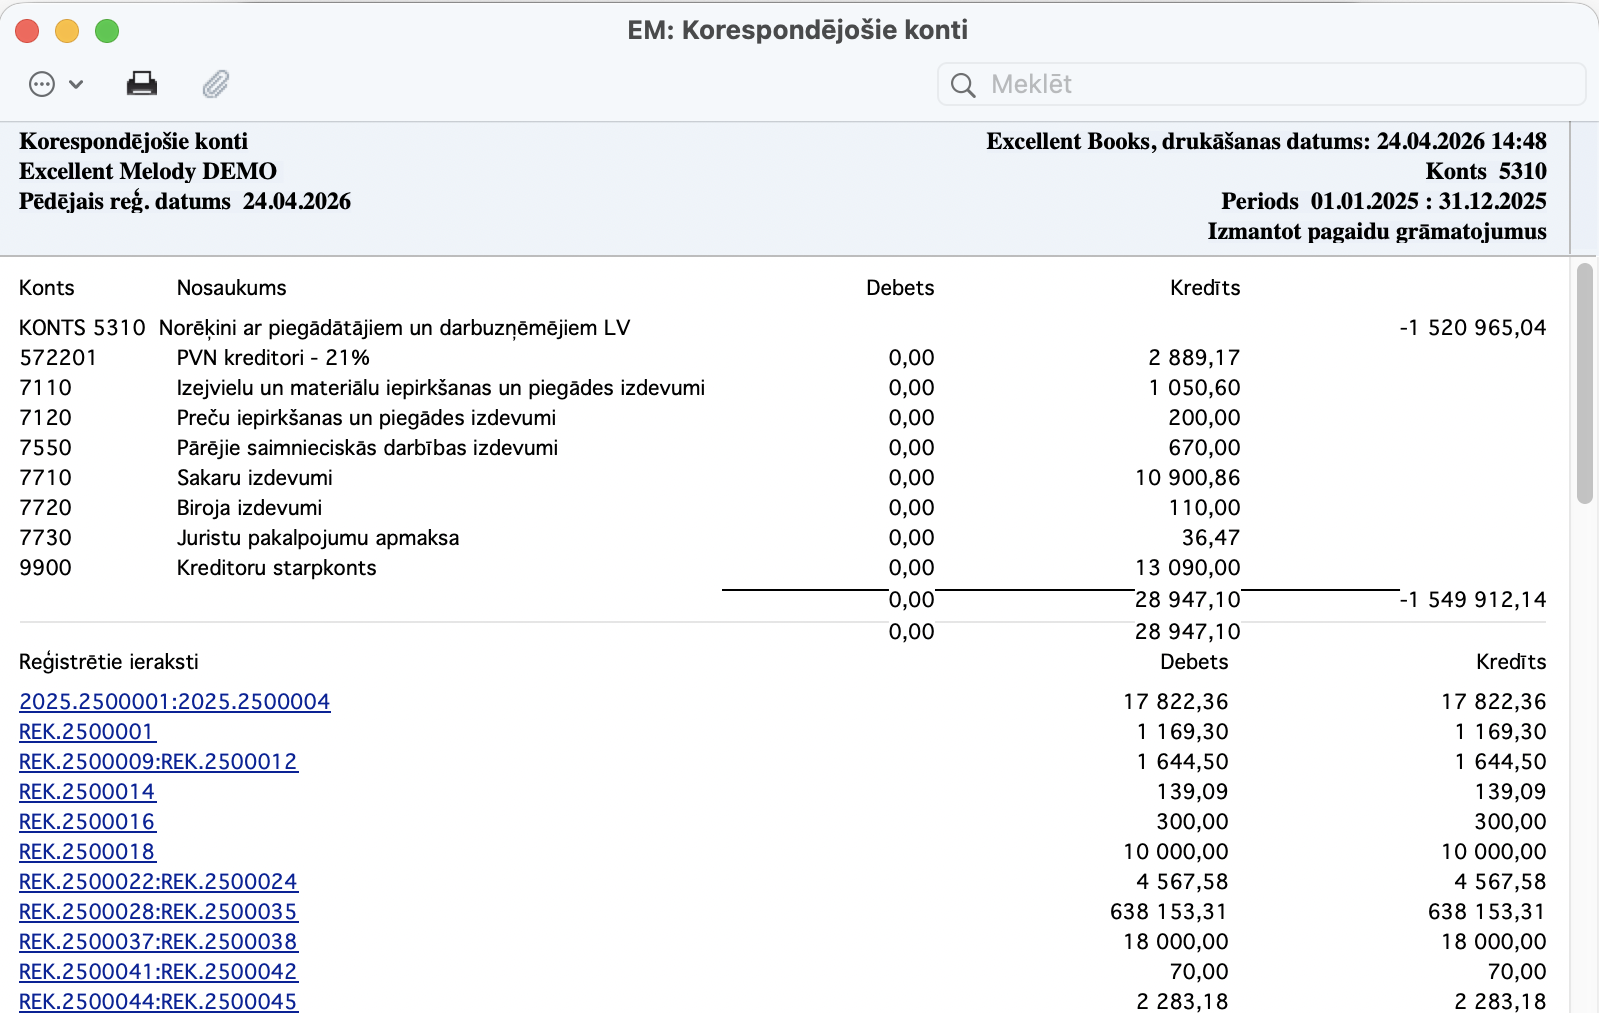Open the REK.2500001 record link
Screen dimensions: 1599x1013
[87, 732]
